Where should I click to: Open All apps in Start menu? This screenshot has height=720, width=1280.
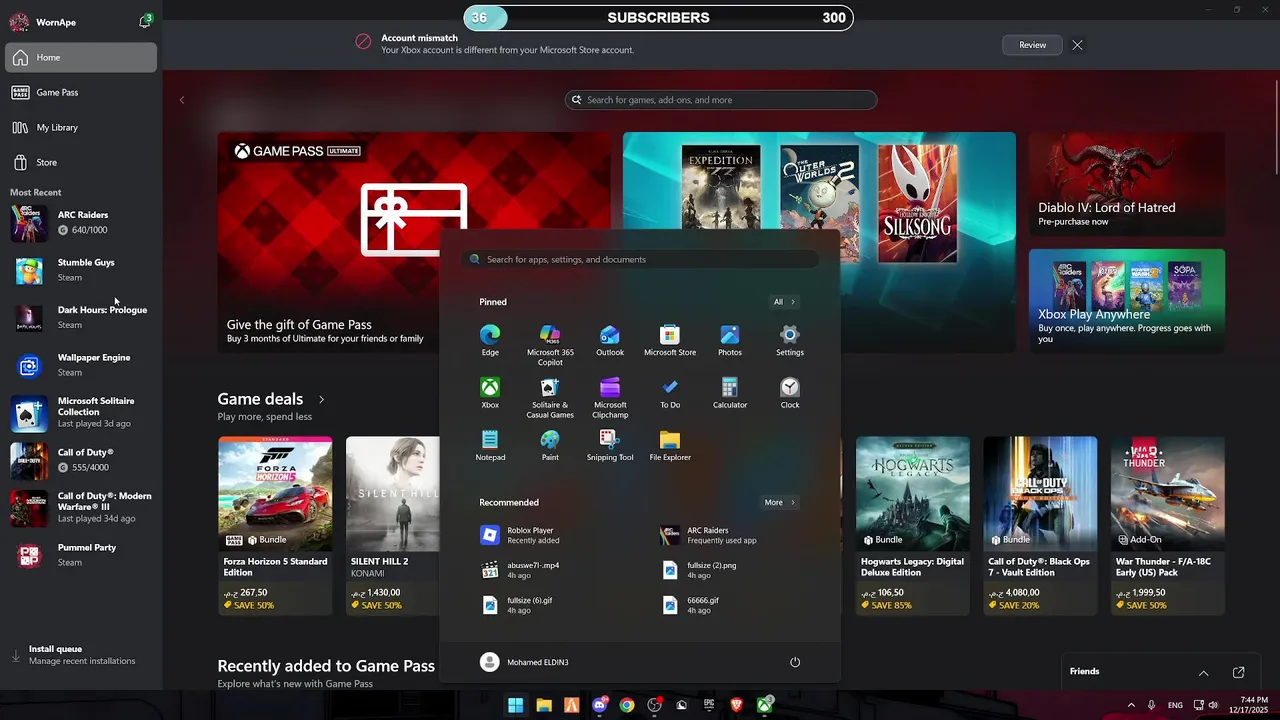click(x=784, y=302)
